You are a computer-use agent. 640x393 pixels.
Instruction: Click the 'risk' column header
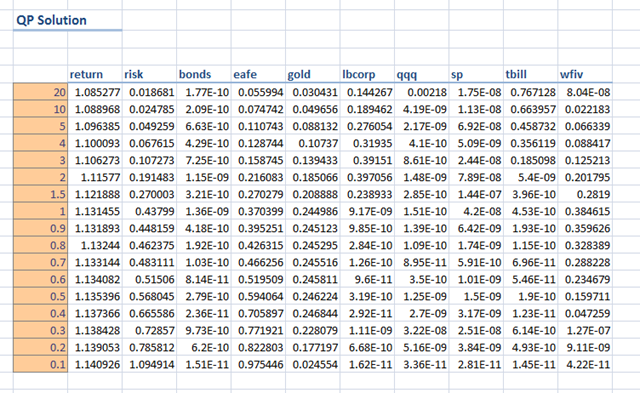tap(149, 74)
